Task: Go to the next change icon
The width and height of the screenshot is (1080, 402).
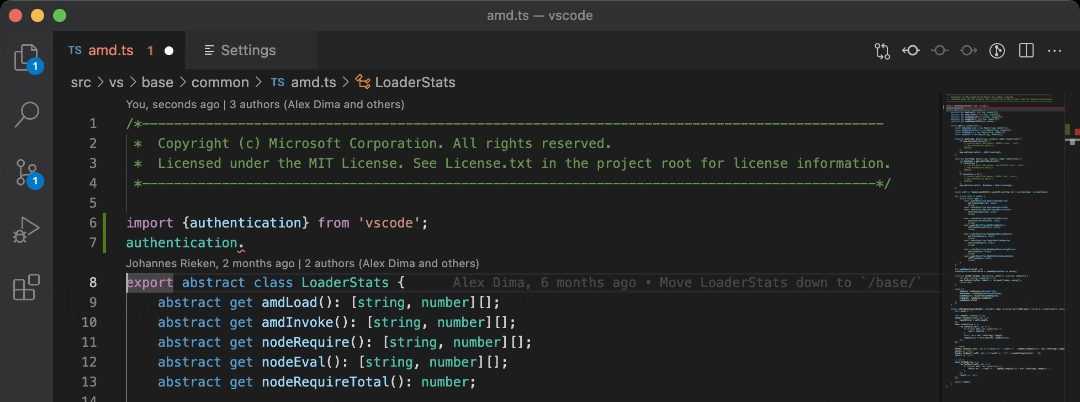Action: tap(968, 50)
